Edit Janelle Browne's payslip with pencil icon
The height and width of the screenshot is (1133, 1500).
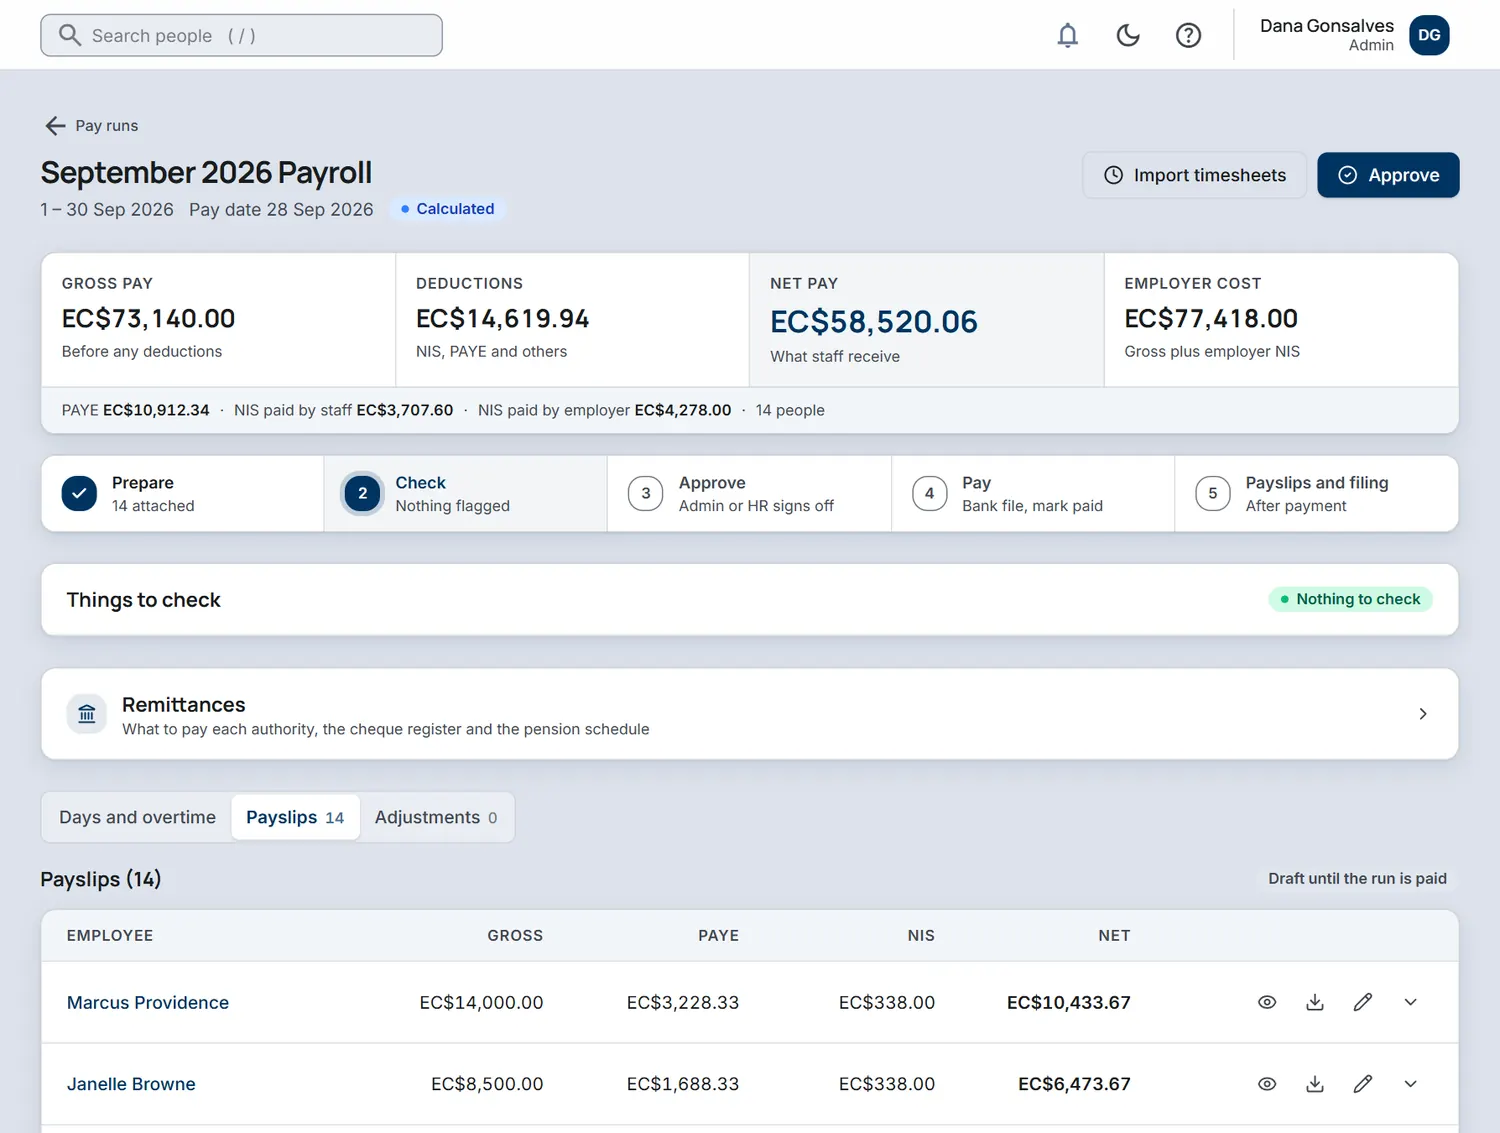point(1363,1084)
